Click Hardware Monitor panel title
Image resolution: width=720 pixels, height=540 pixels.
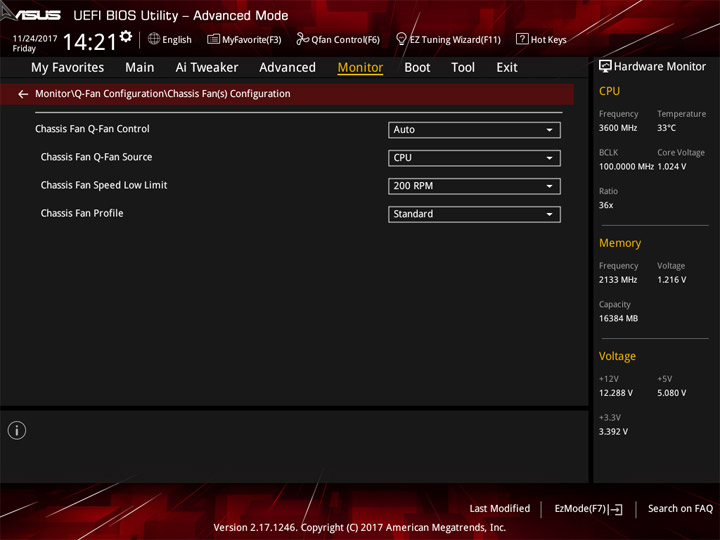pyautogui.click(x=659, y=67)
